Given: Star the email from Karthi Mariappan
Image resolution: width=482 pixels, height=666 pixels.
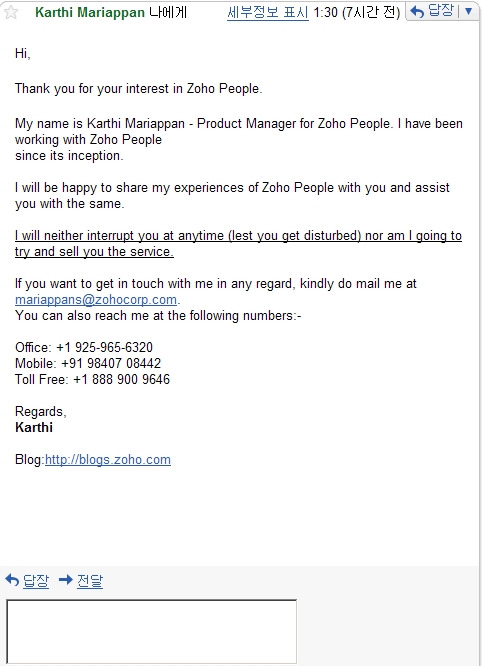Looking at the screenshot, I should [11, 12].
